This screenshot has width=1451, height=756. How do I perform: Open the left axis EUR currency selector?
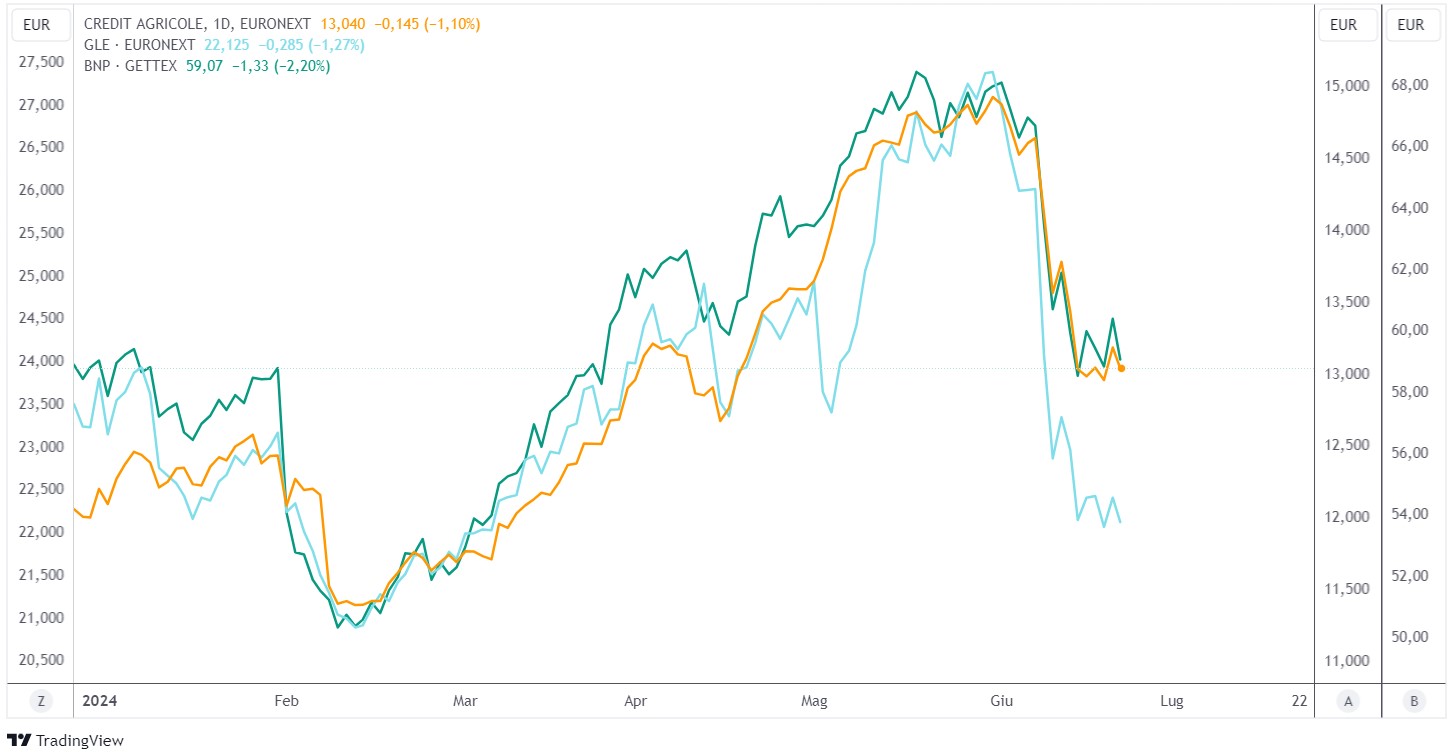click(x=41, y=25)
